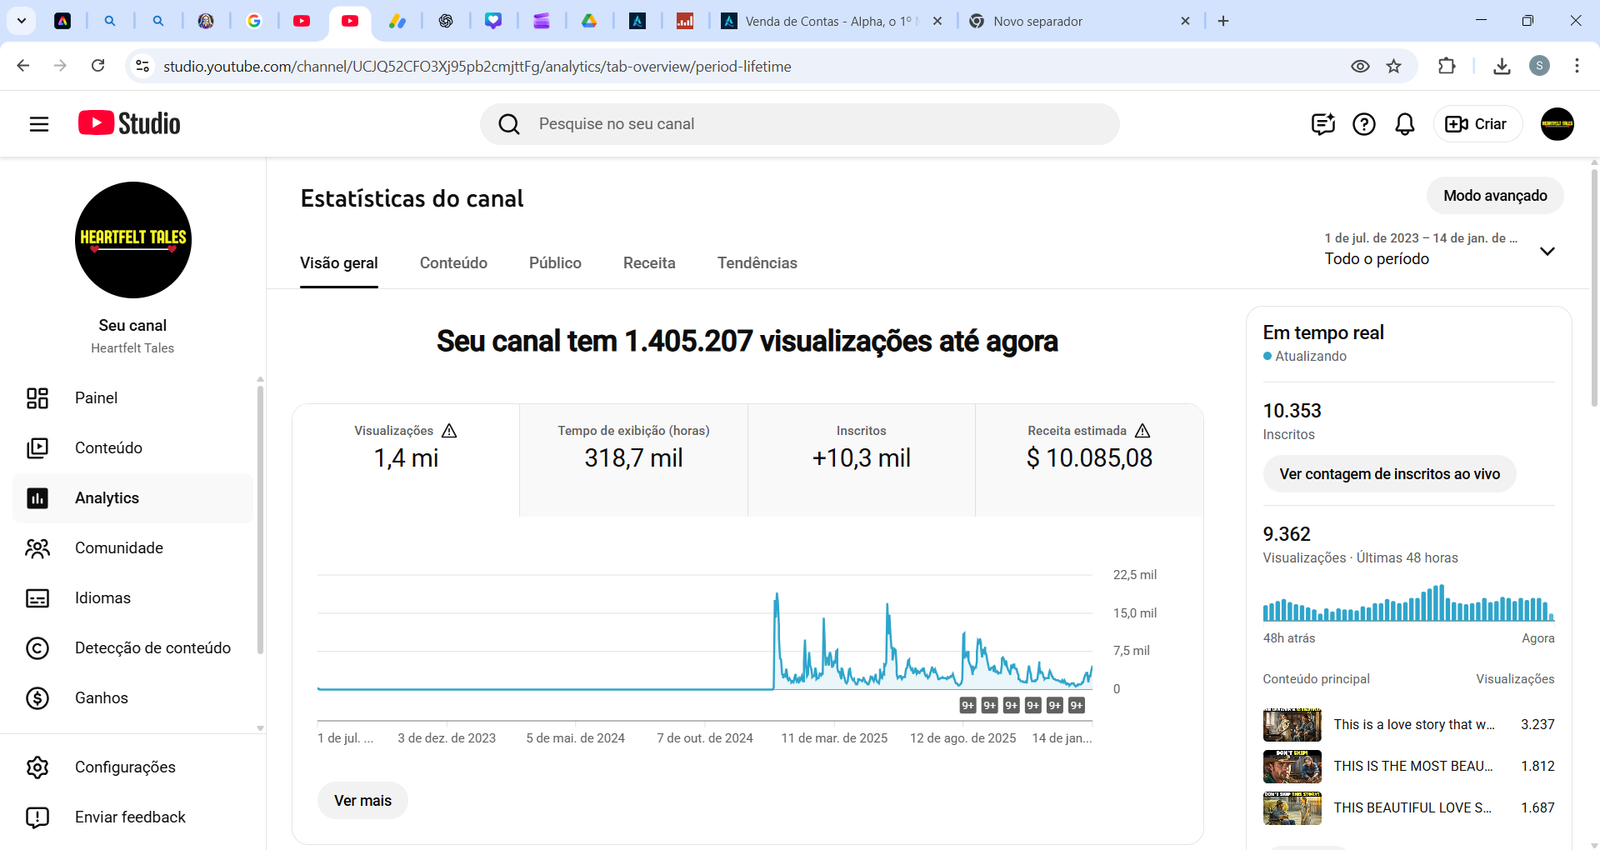Click the YouTube Studio logo
This screenshot has height=850, width=1600.
130,124
